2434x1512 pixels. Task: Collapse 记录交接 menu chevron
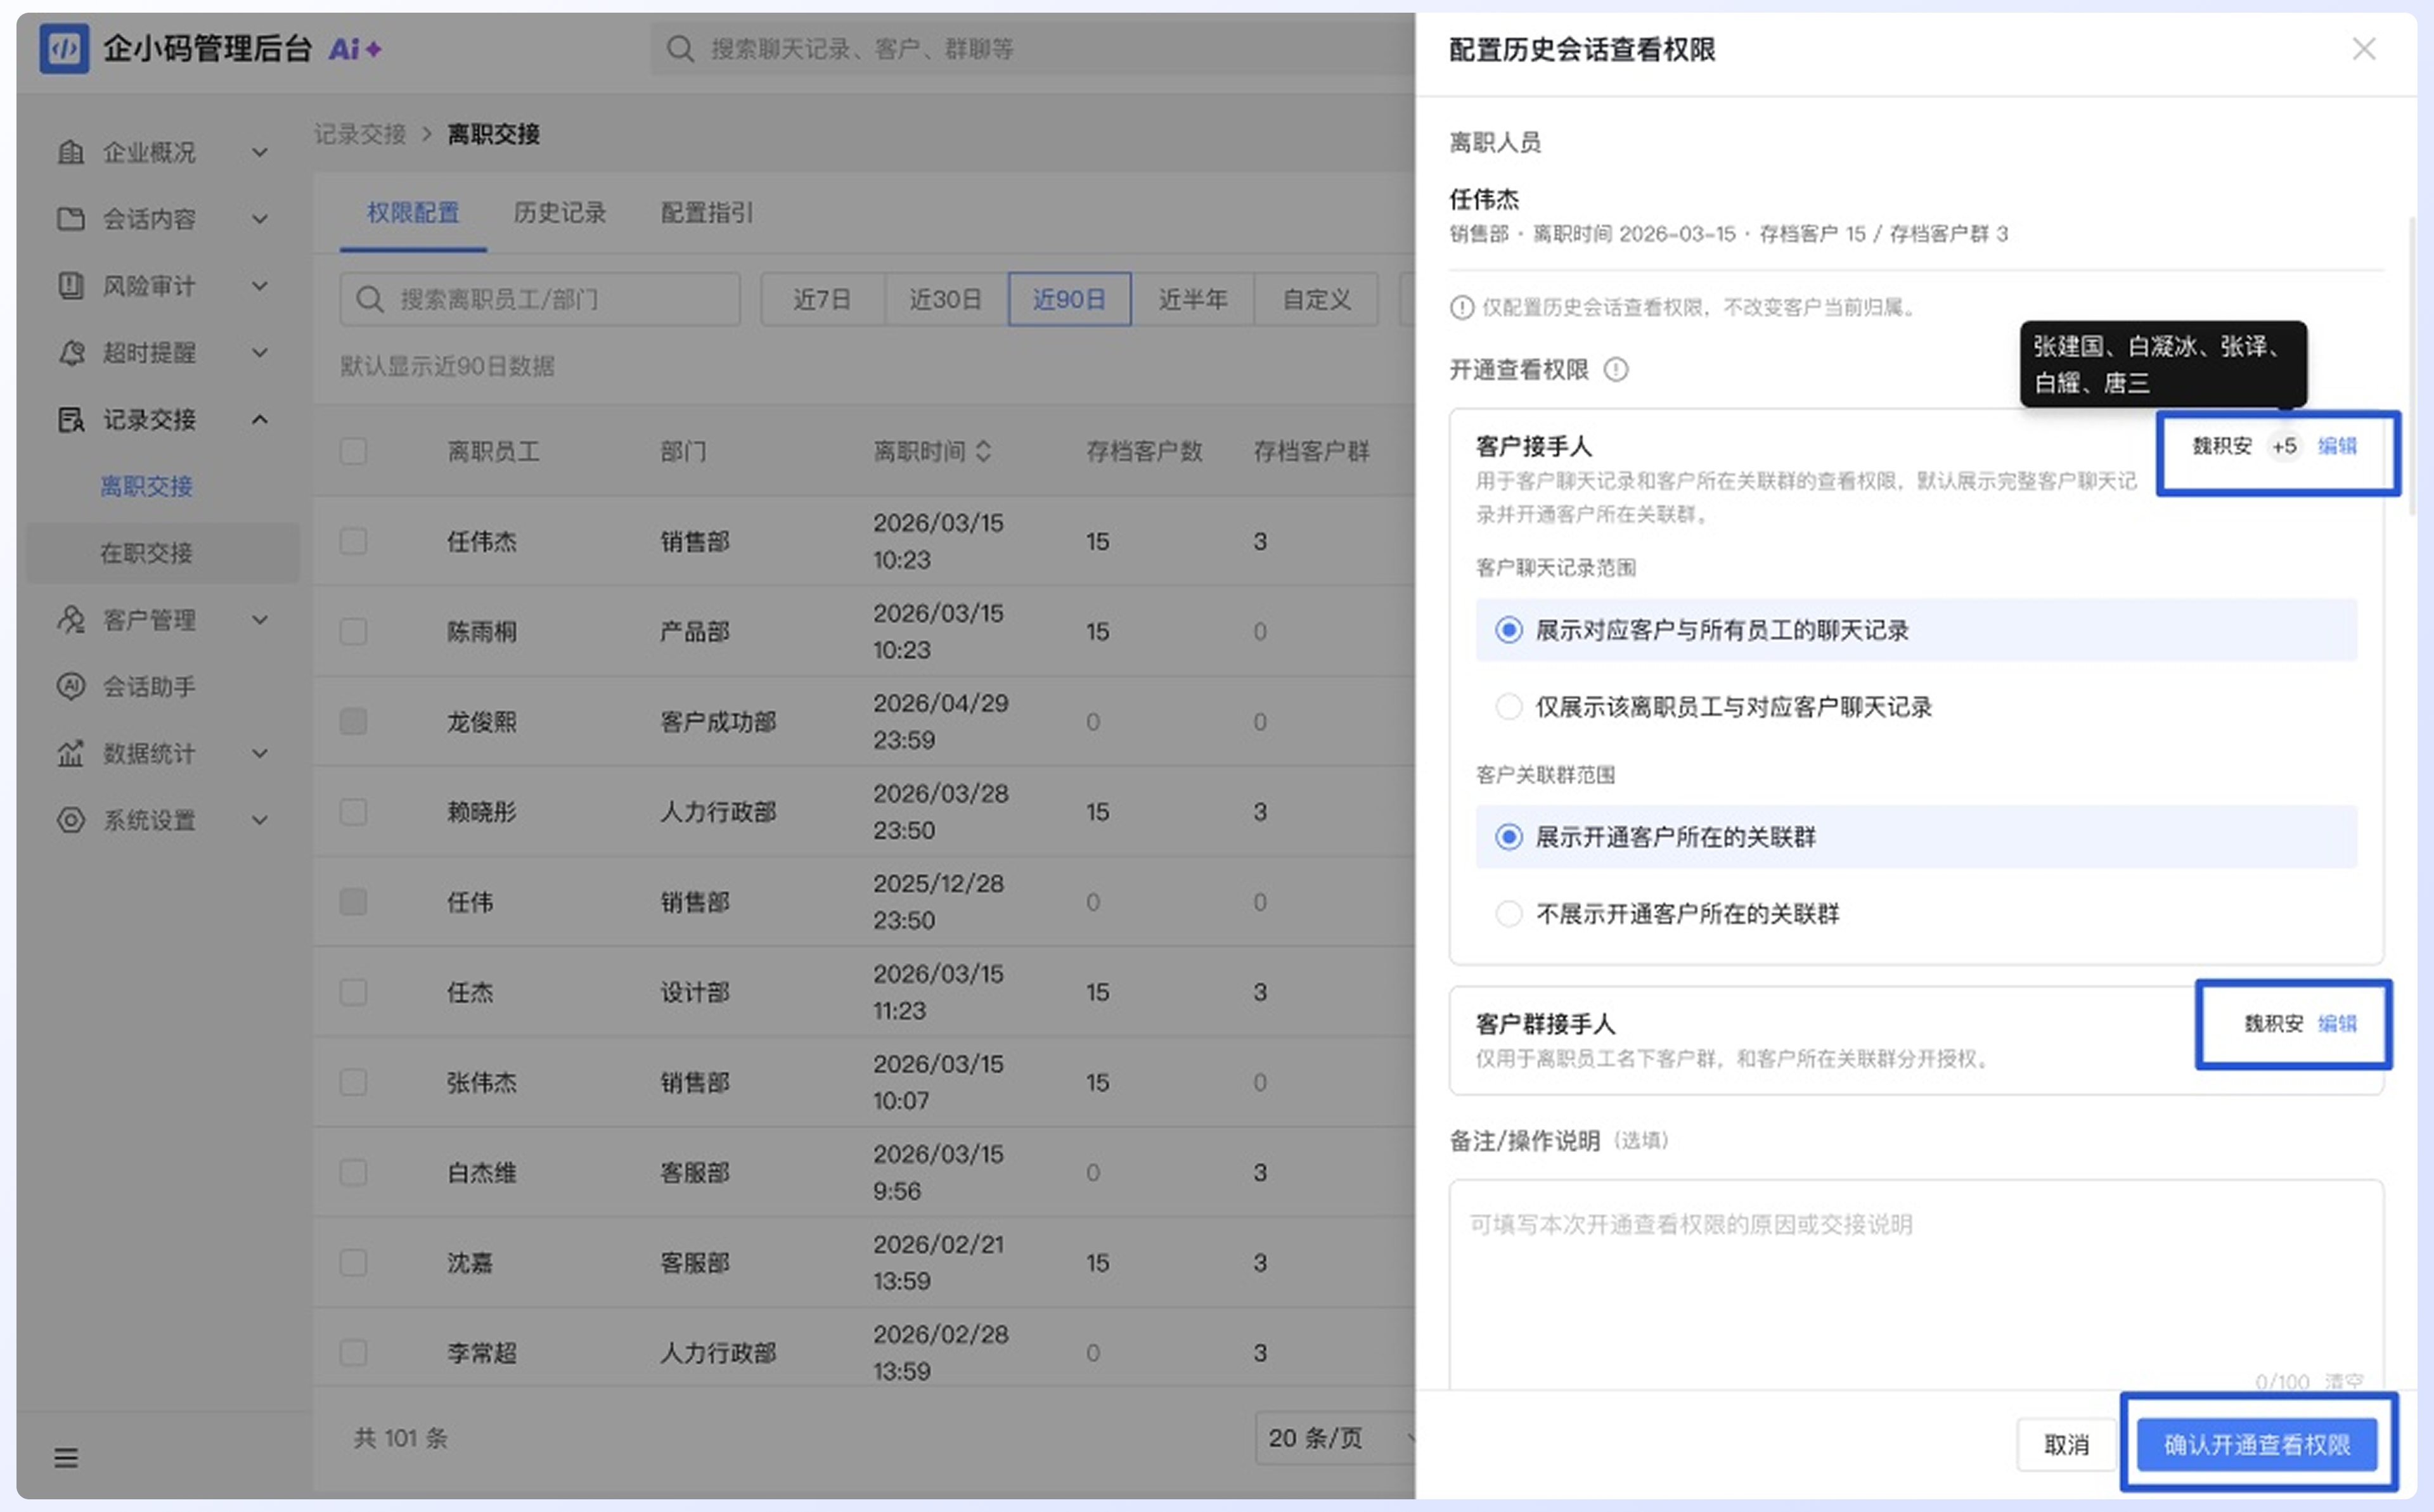click(x=260, y=420)
